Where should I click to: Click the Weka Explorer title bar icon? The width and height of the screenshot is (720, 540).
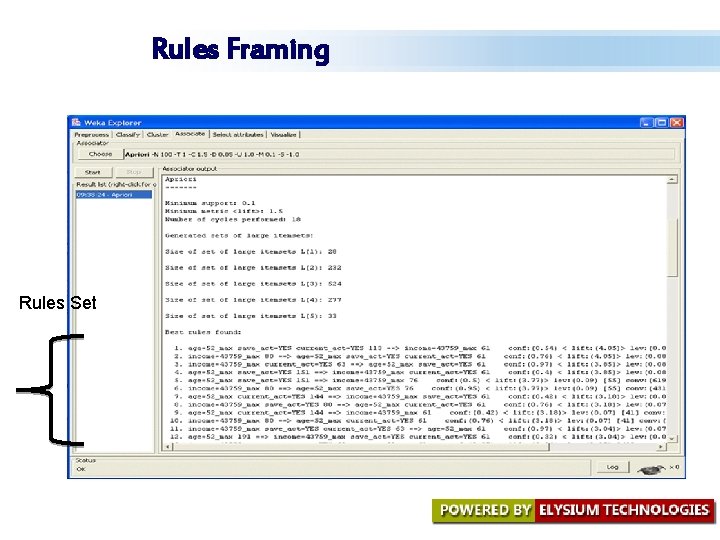(76, 122)
